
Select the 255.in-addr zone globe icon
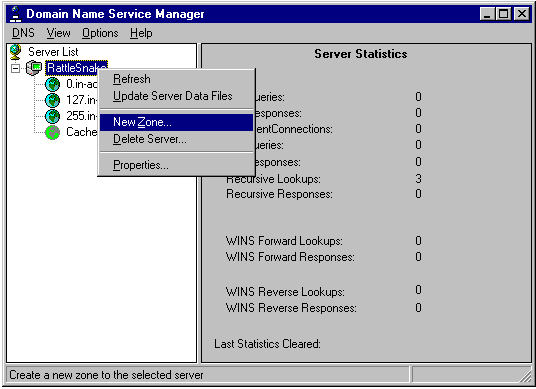[x=53, y=116]
